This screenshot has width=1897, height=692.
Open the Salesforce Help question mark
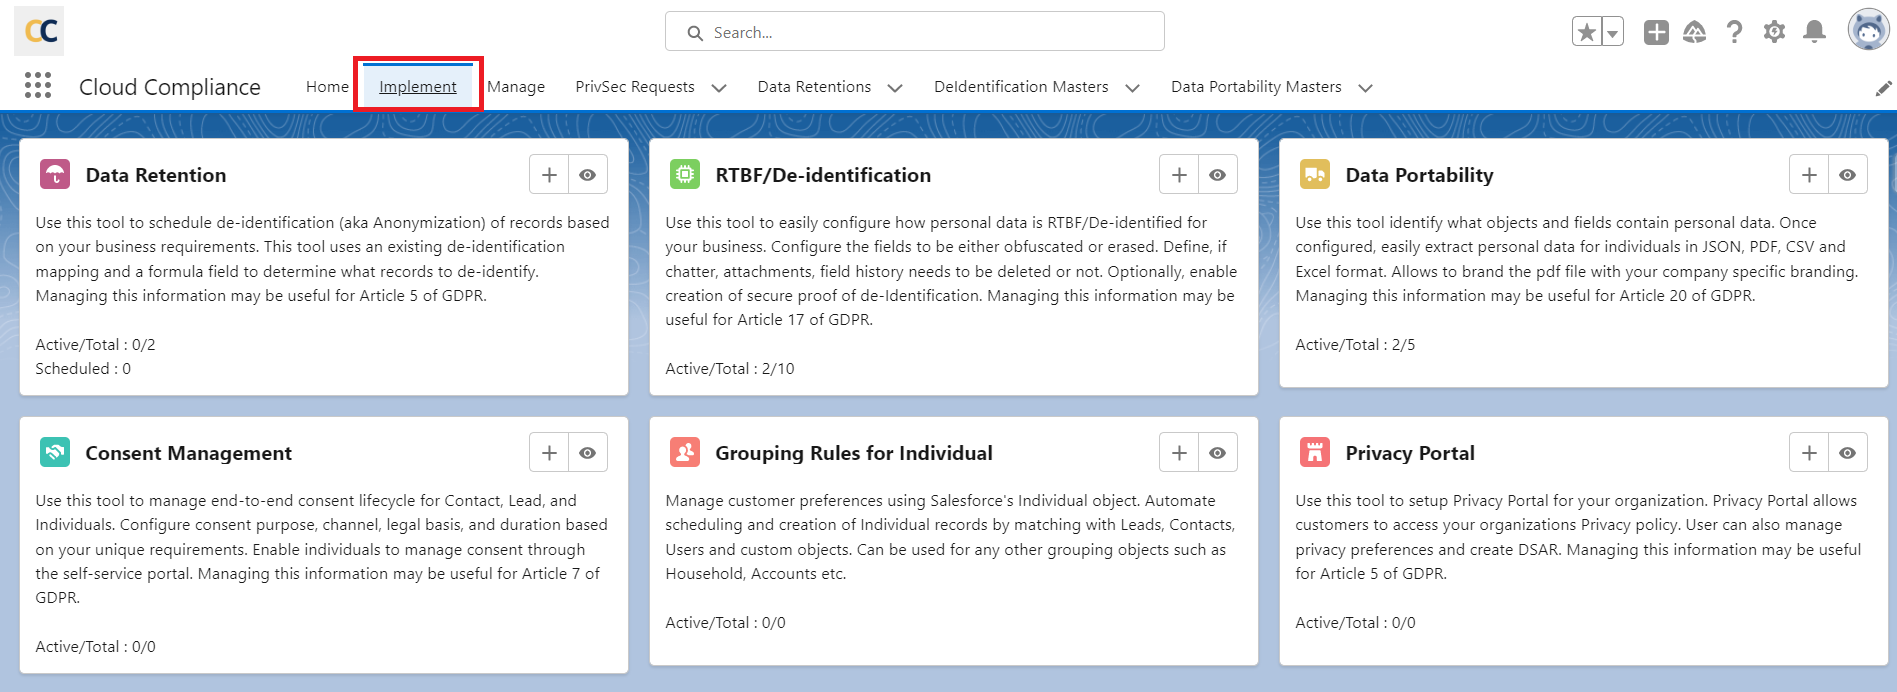(x=1734, y=33)
